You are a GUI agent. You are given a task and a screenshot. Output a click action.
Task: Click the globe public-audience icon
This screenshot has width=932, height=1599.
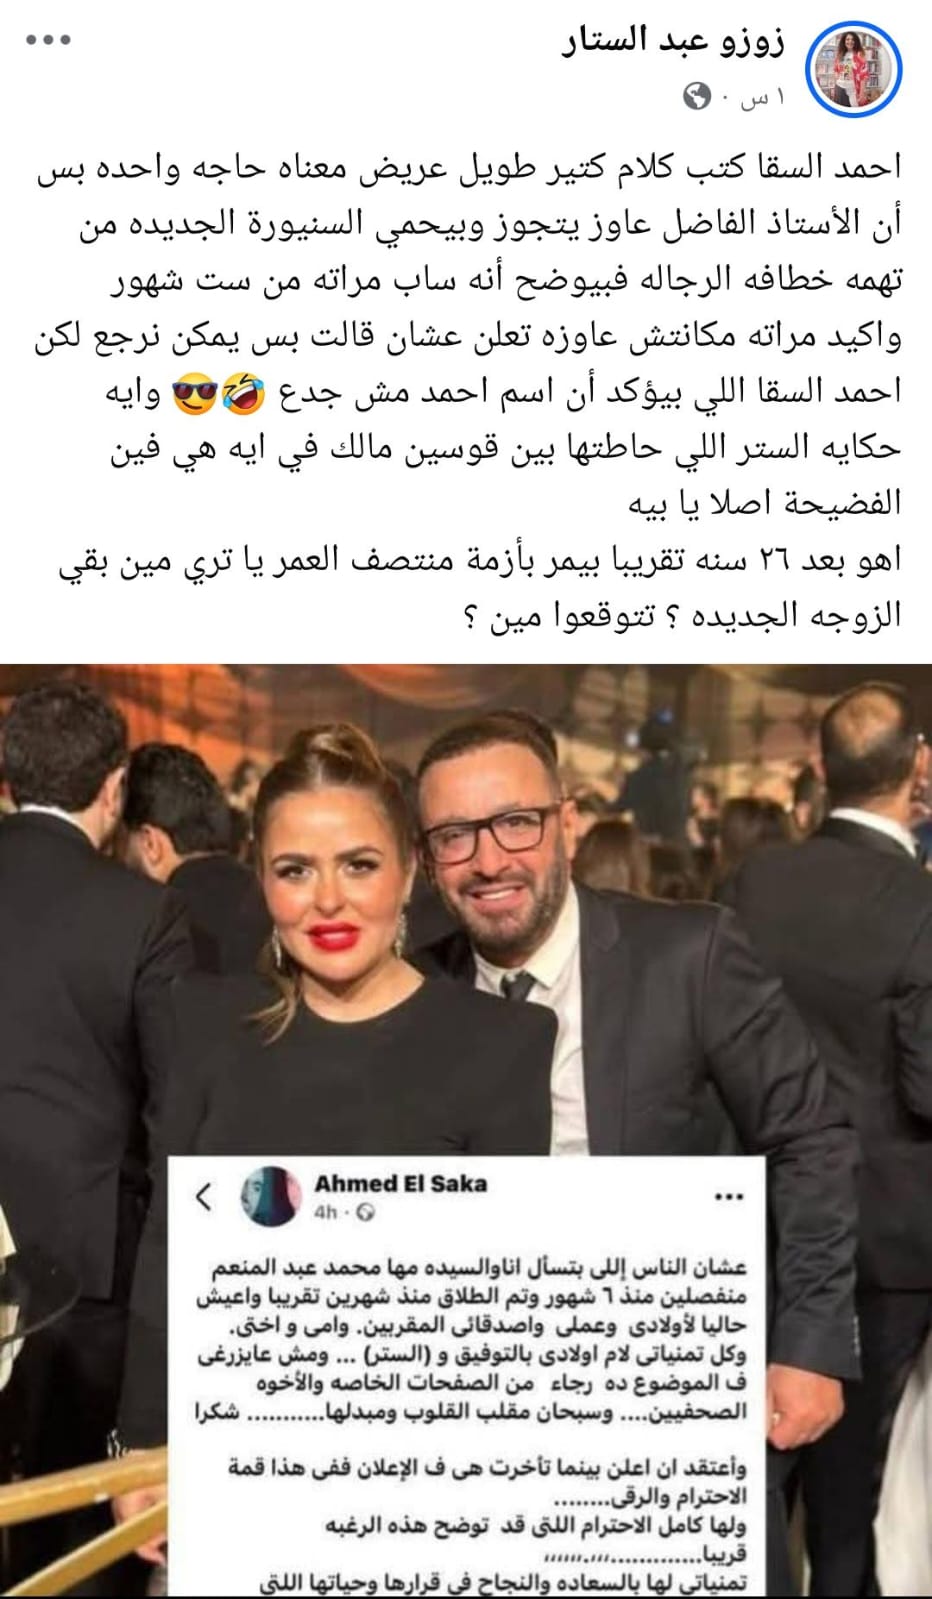click(x=697, y=96)
